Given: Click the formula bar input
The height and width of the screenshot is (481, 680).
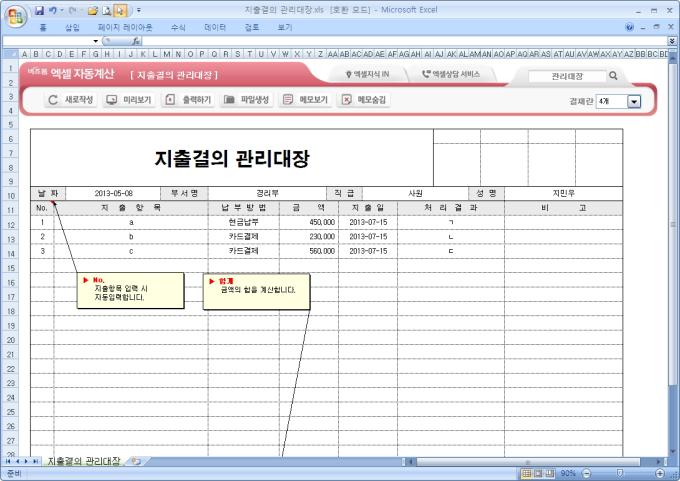Looking at the screenshot, I should (x=405, y=41).
